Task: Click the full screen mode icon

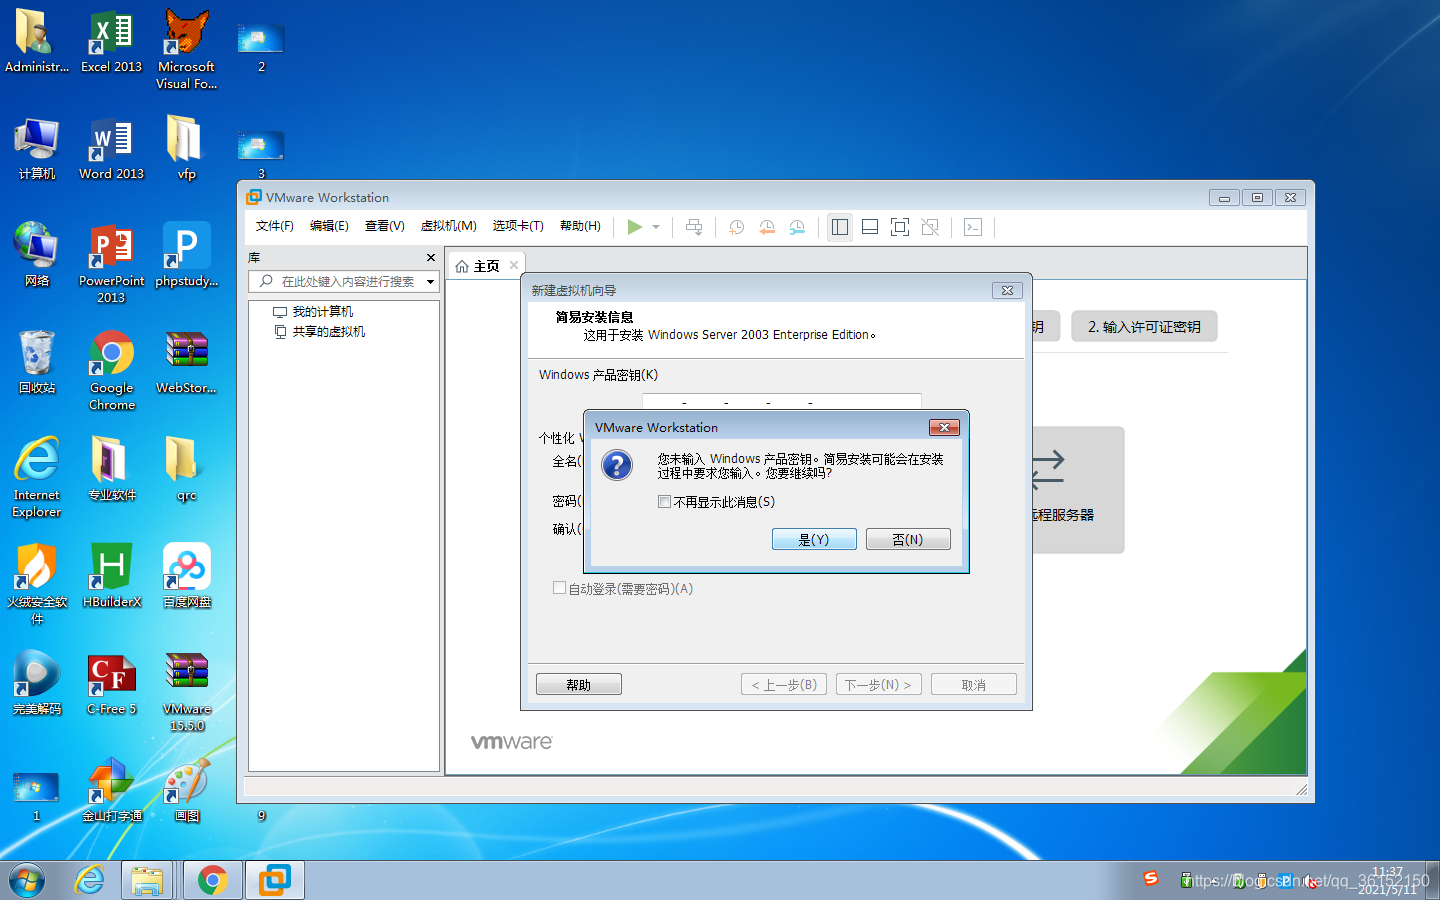Action: (900, 227)
